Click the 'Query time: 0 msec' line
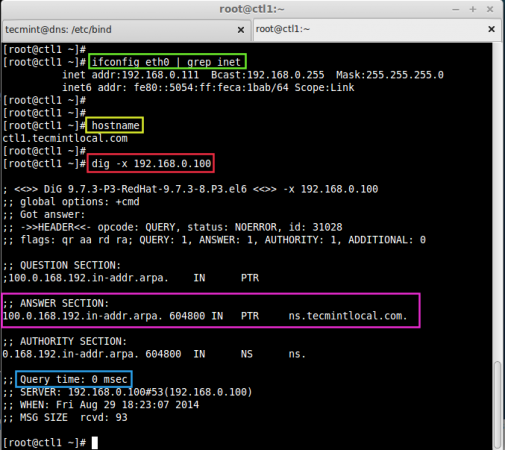The height and width of the screenshot is (450, 505). (74, 379)
